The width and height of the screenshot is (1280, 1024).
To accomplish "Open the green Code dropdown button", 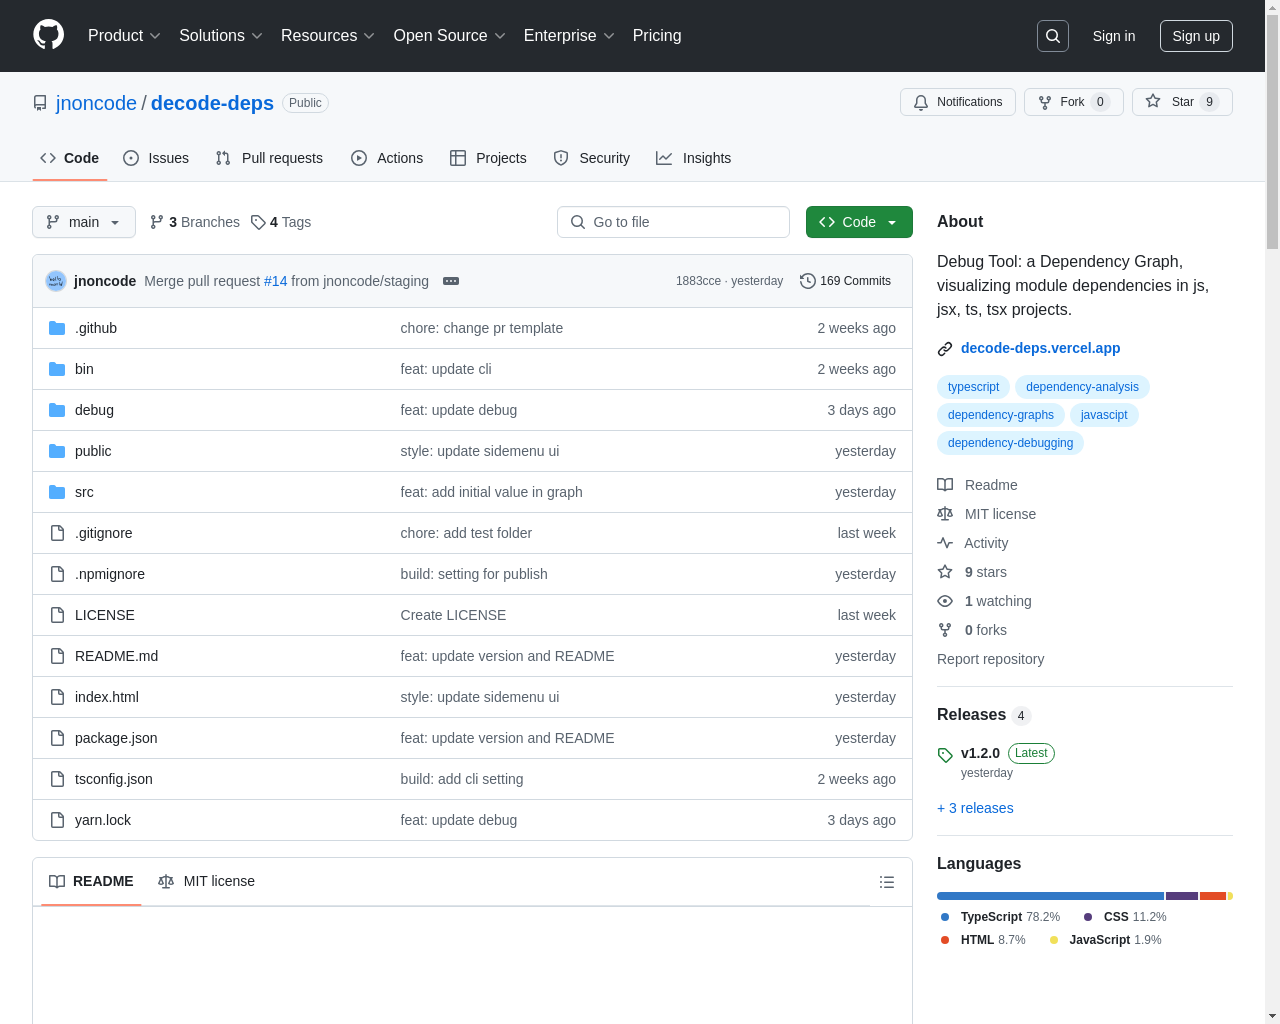I will click(x=859, y=222).
